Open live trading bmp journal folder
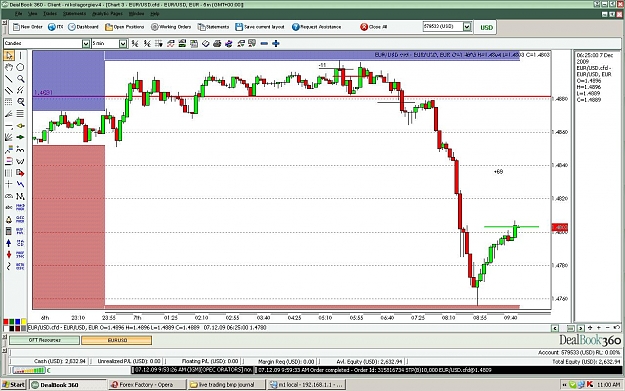The width and height of the screenshot is (625, 391). pyautogui.click(x=226, y=385)
